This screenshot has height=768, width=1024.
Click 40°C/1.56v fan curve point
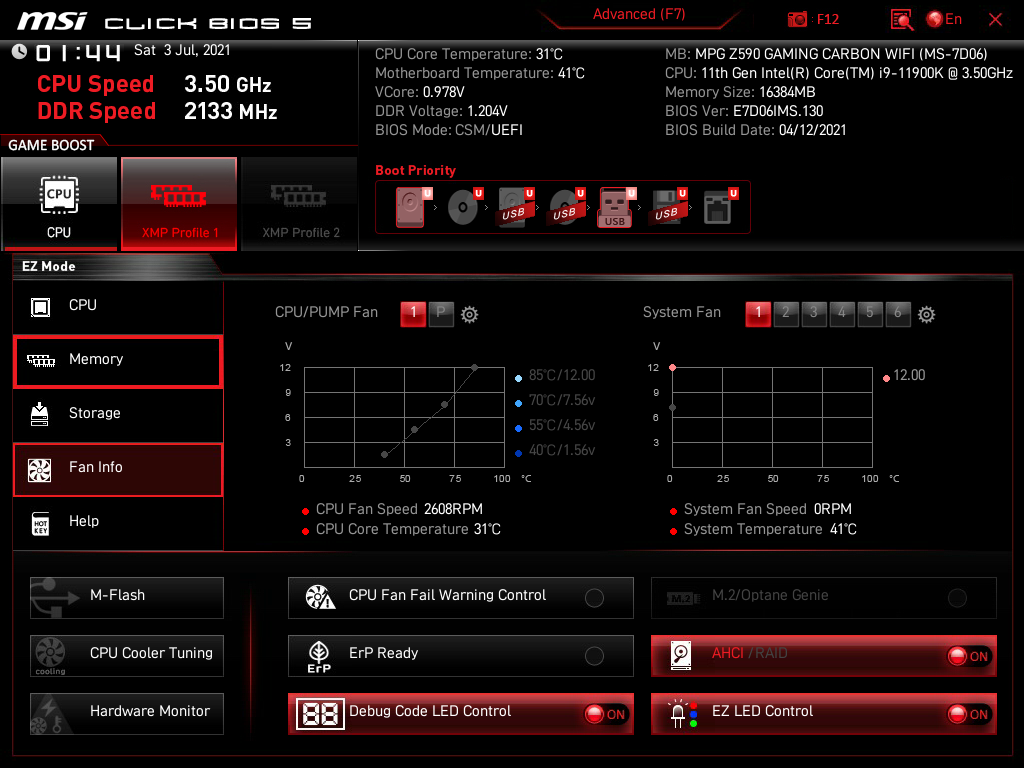tap(385, 455)
